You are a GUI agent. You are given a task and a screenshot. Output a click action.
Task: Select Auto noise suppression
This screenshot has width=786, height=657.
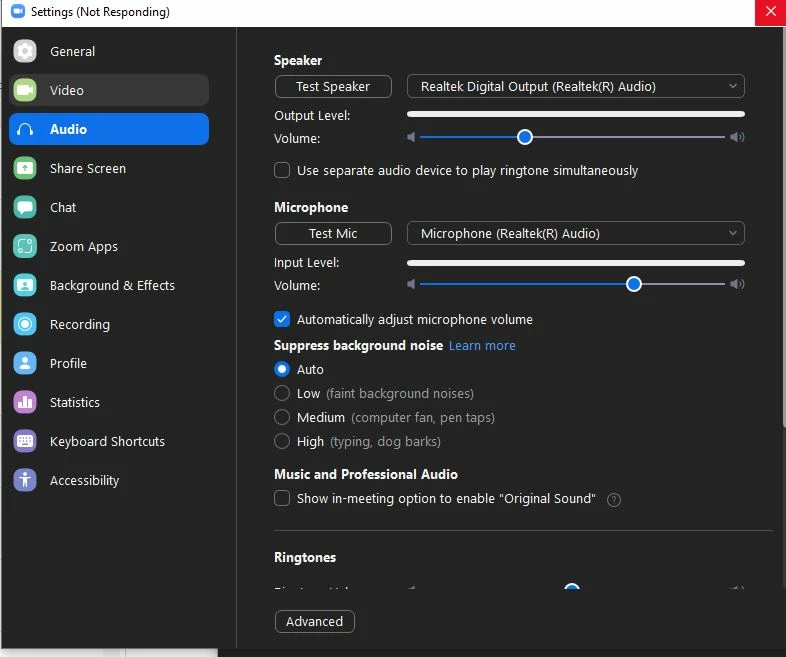[282, 369]
